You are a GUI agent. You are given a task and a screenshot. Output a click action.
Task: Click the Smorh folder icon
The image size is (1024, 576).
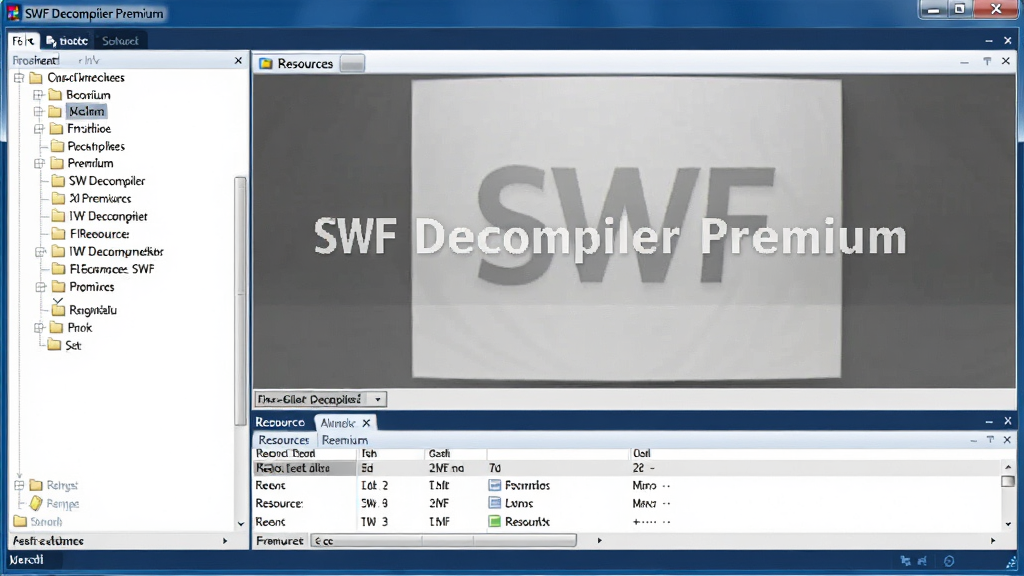pos(20,521)
